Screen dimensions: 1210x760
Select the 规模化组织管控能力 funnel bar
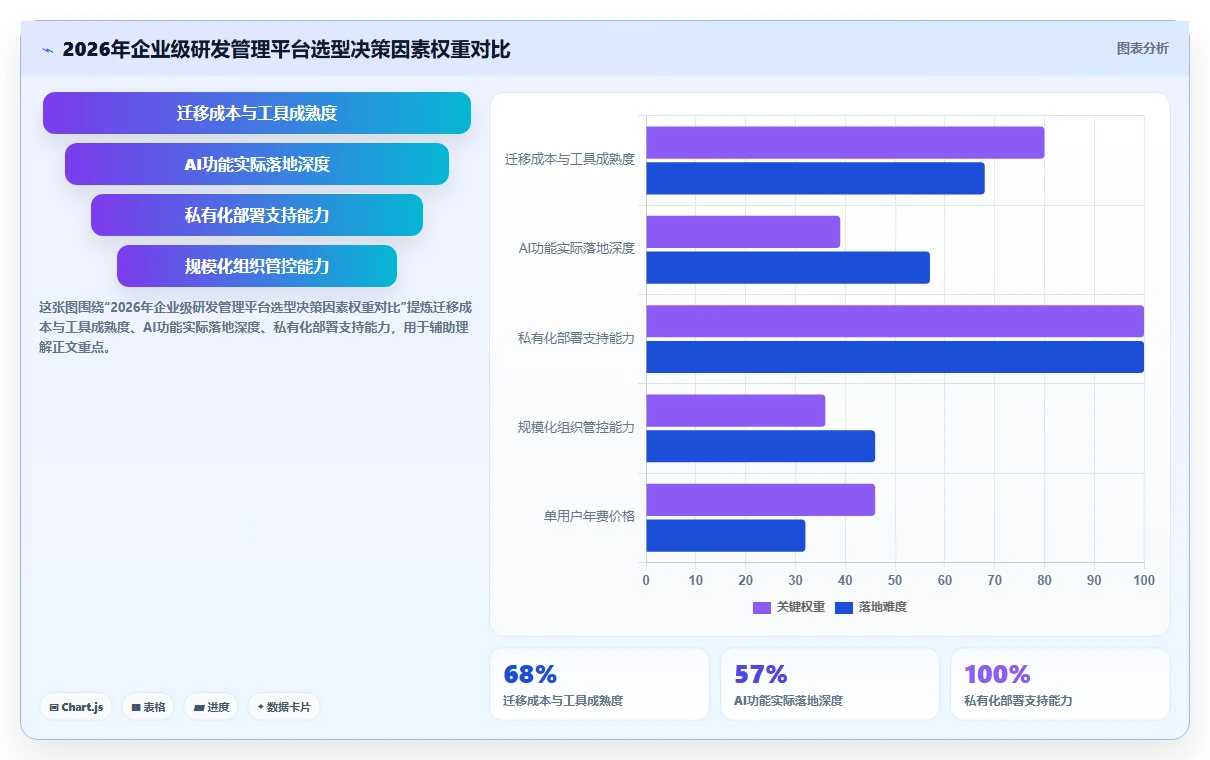point(257,266)
